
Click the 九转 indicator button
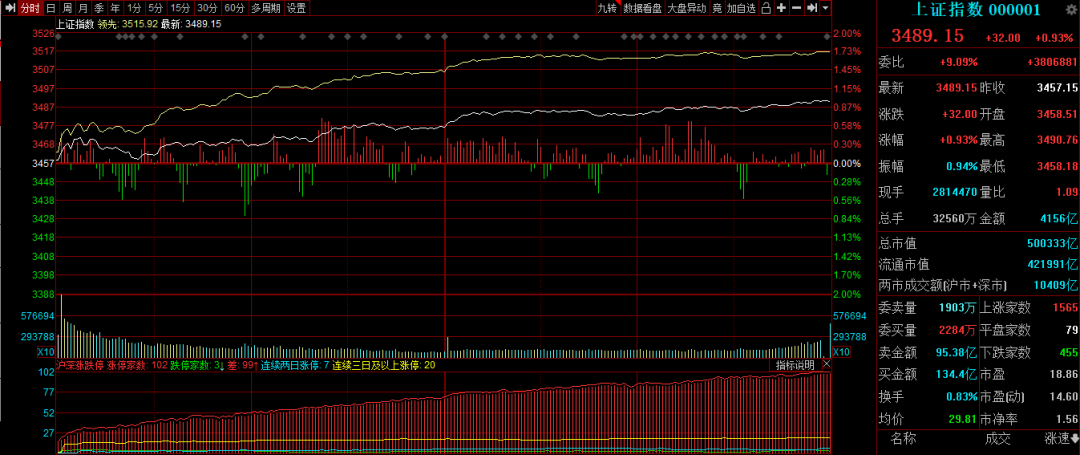pos(608,8)
